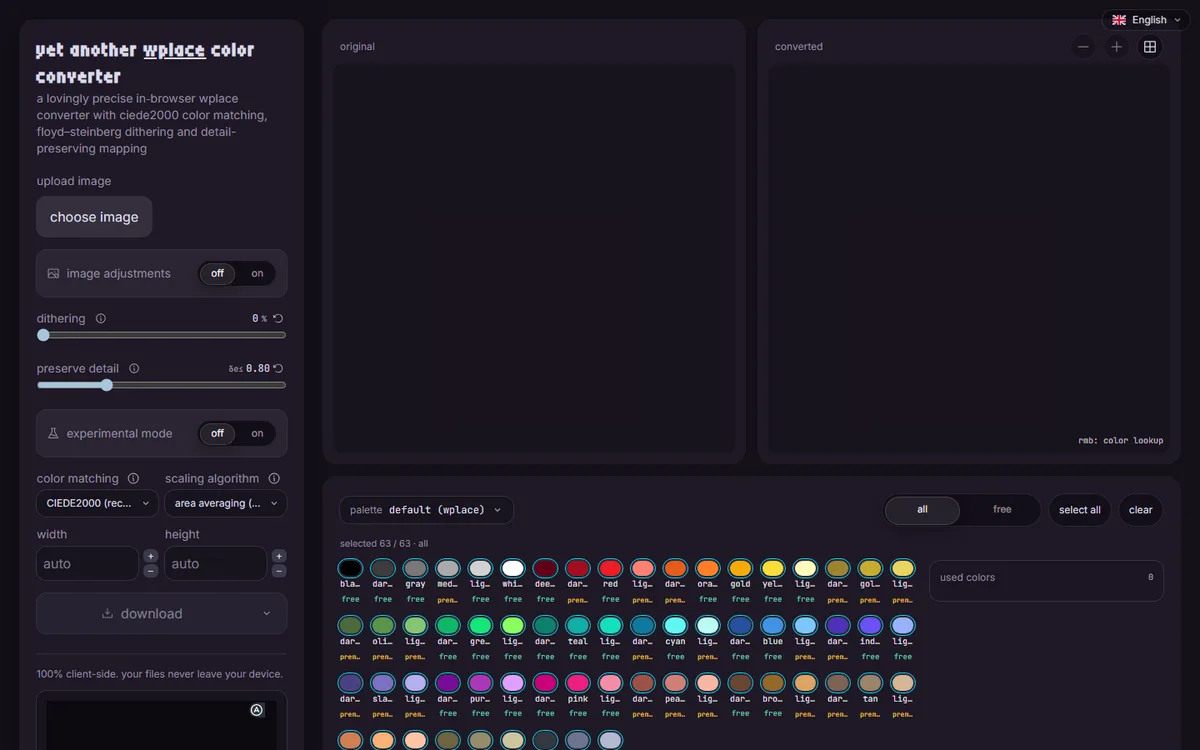
Task: Set experimental mode to off
Action: pyautogui.click(x=217, y=434)
